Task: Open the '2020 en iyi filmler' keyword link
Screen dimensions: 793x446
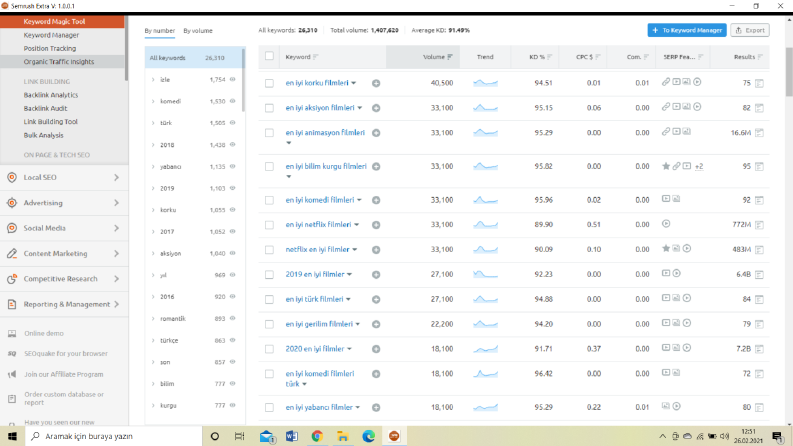Action: (315, 349)
